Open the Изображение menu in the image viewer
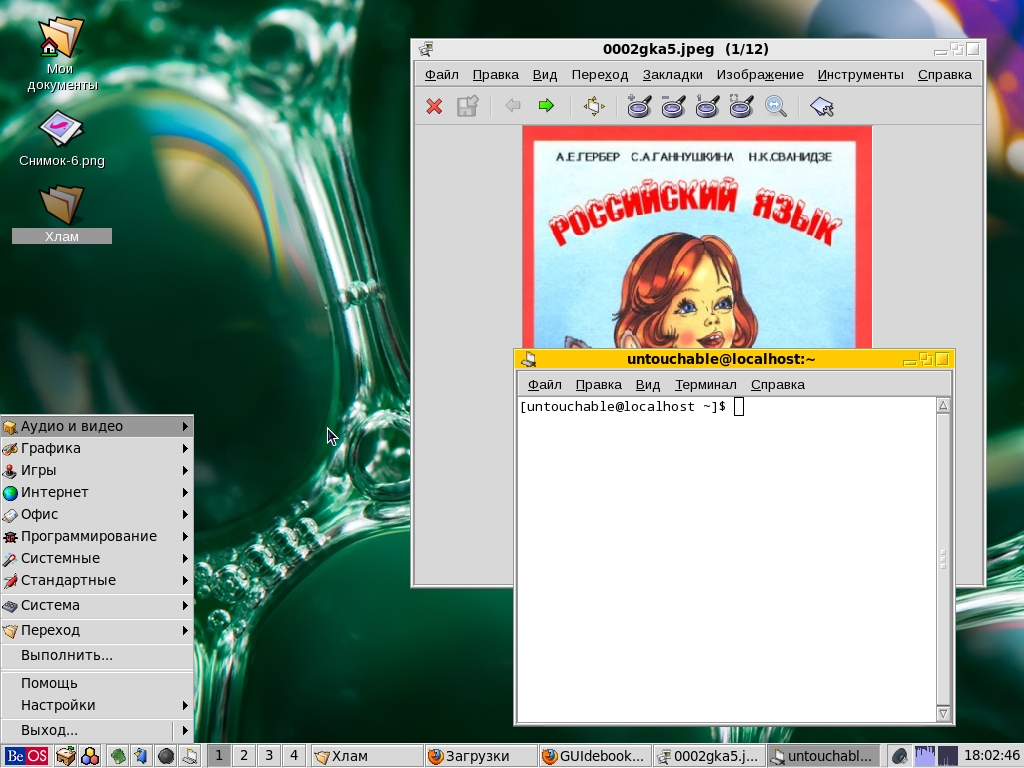The height and width of the screenshot is (768, 1024). [760, 74]
